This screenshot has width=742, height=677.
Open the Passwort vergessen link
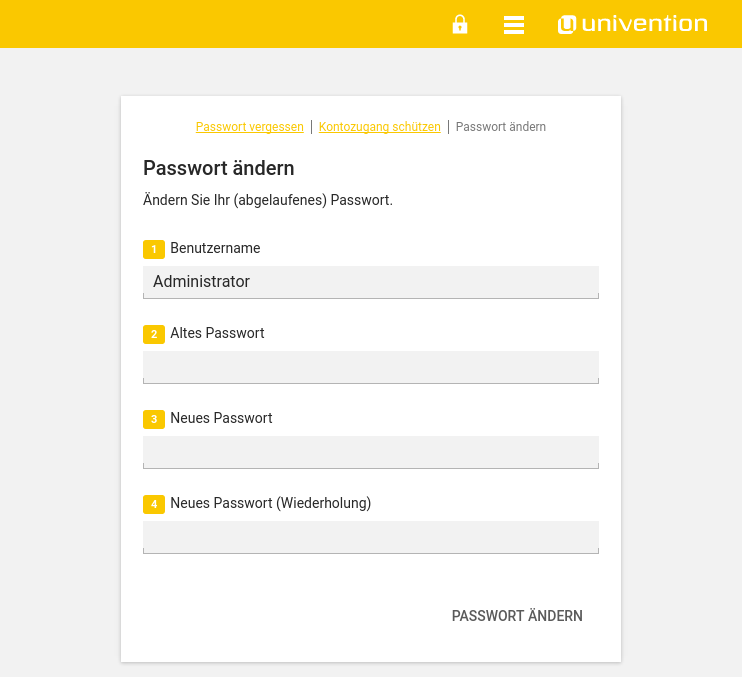(x=250, y=127)
